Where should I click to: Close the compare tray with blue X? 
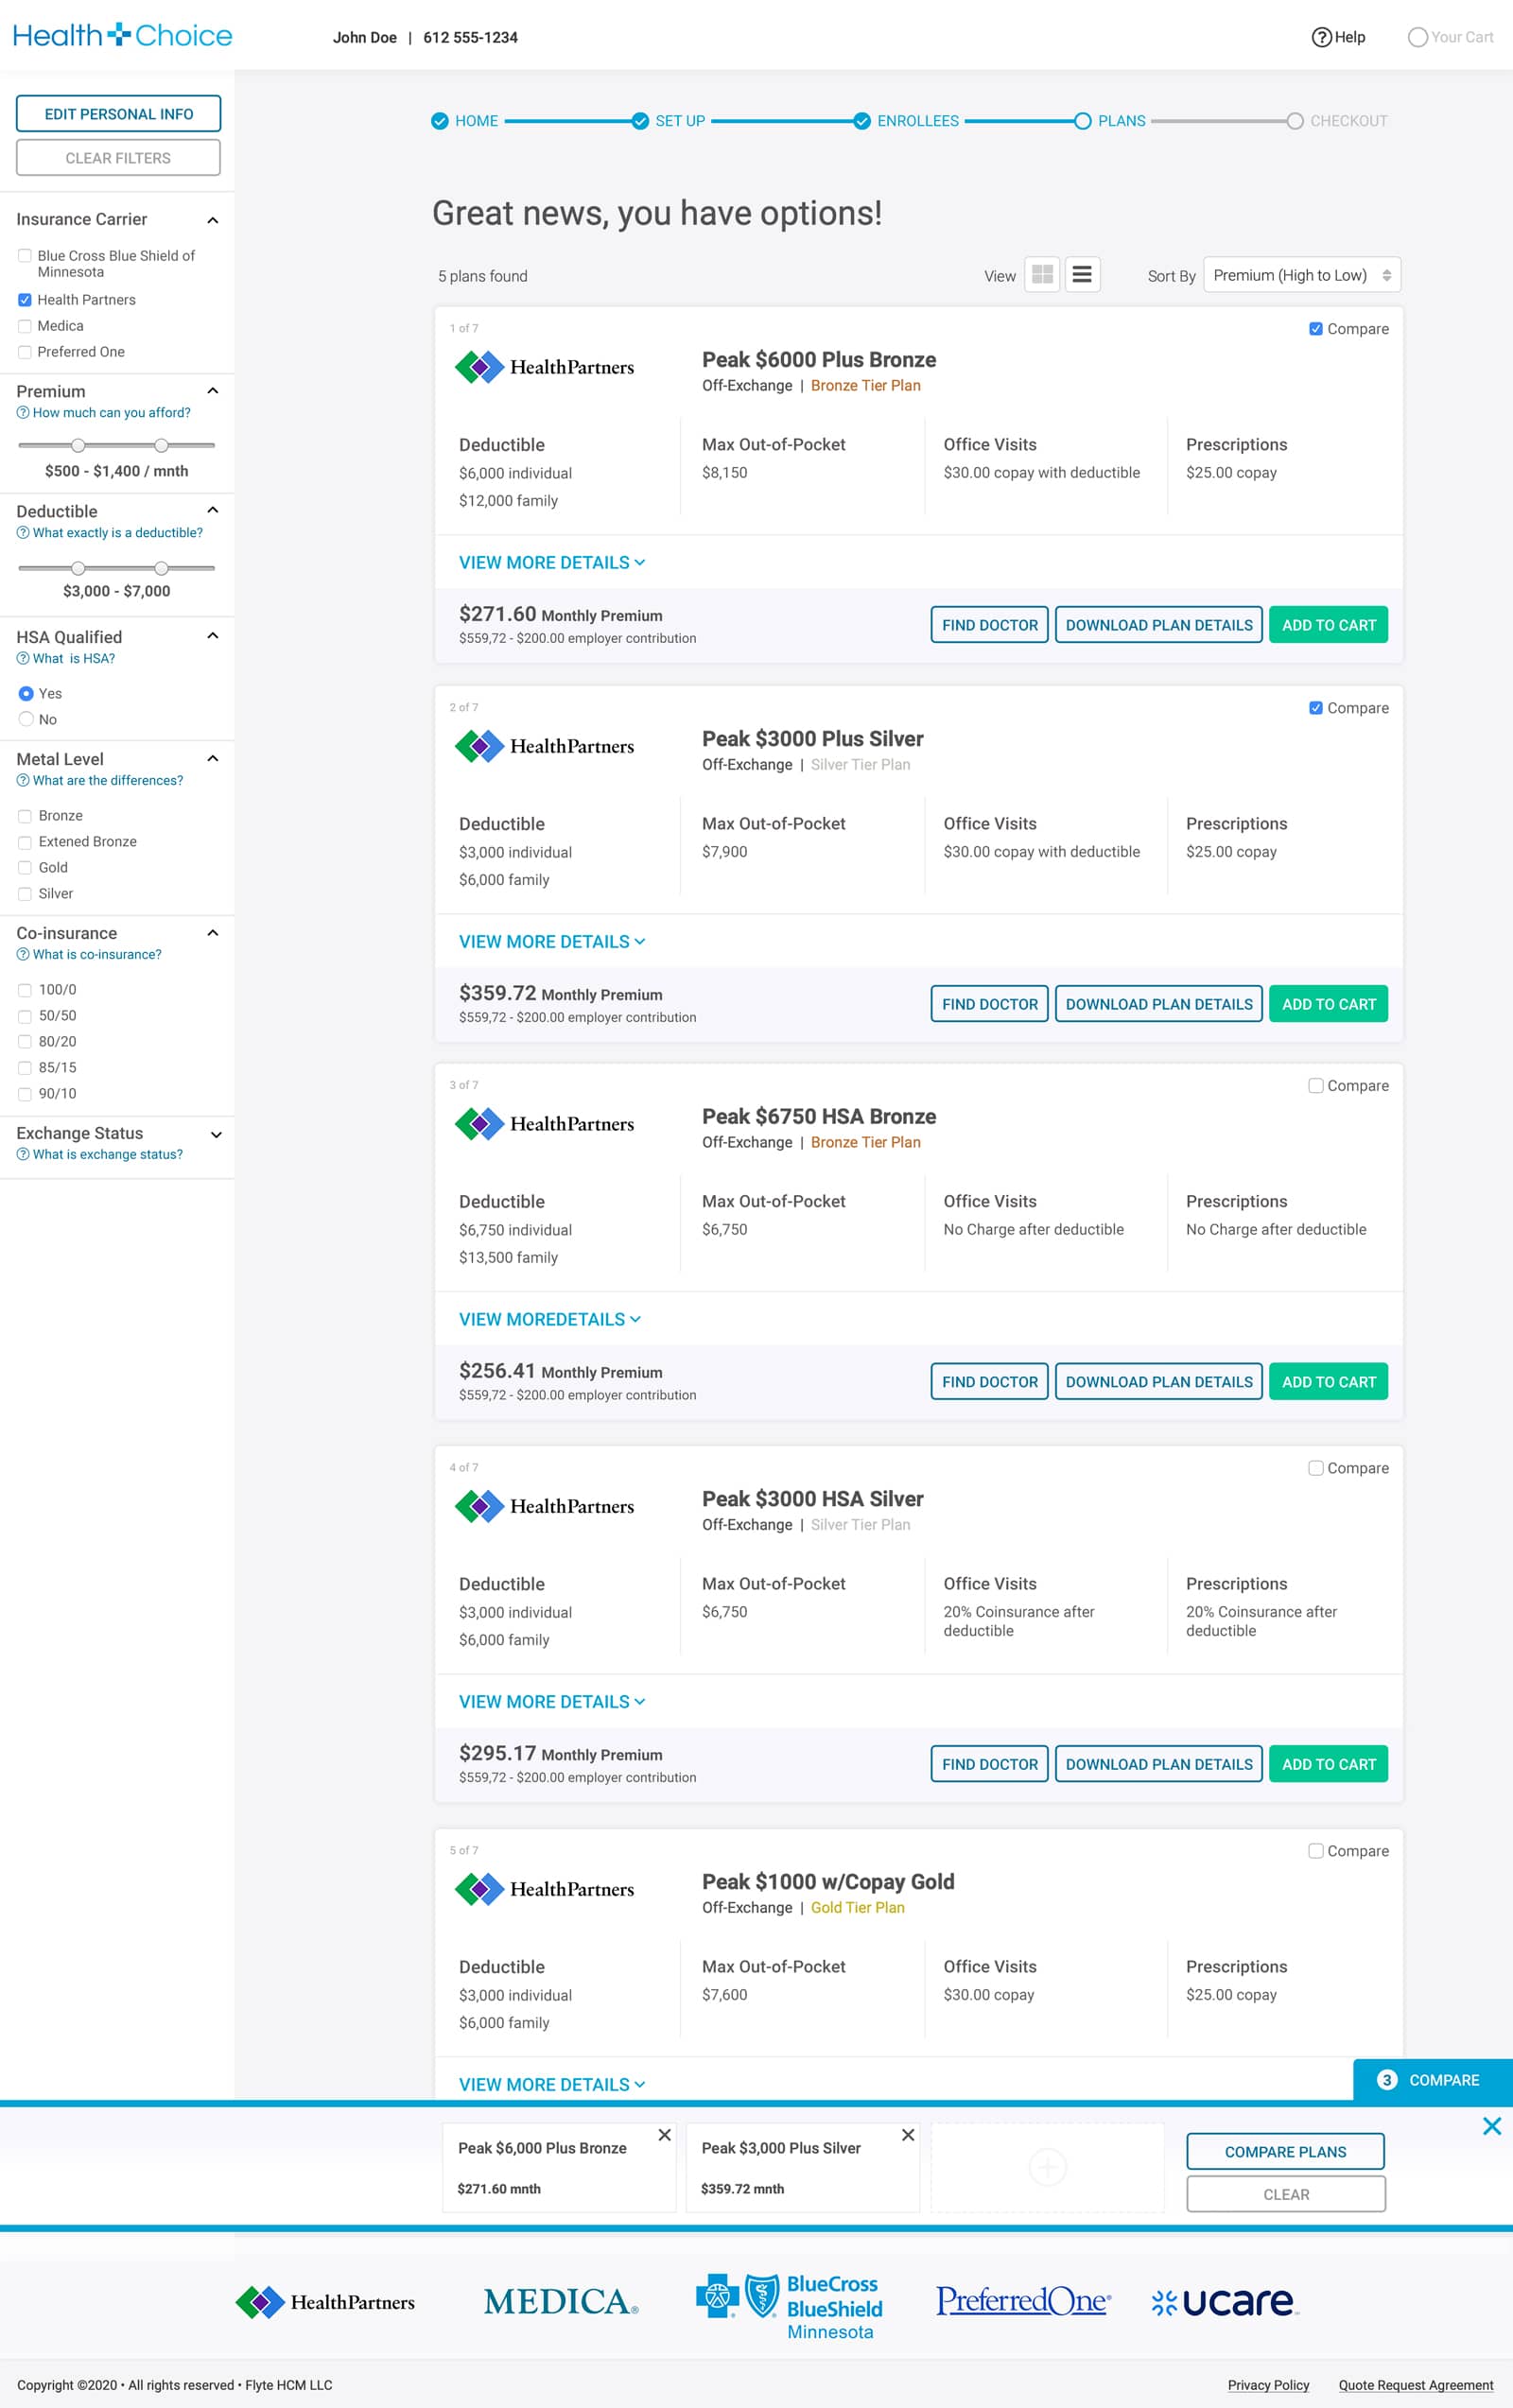(x=1492, y=2126)
